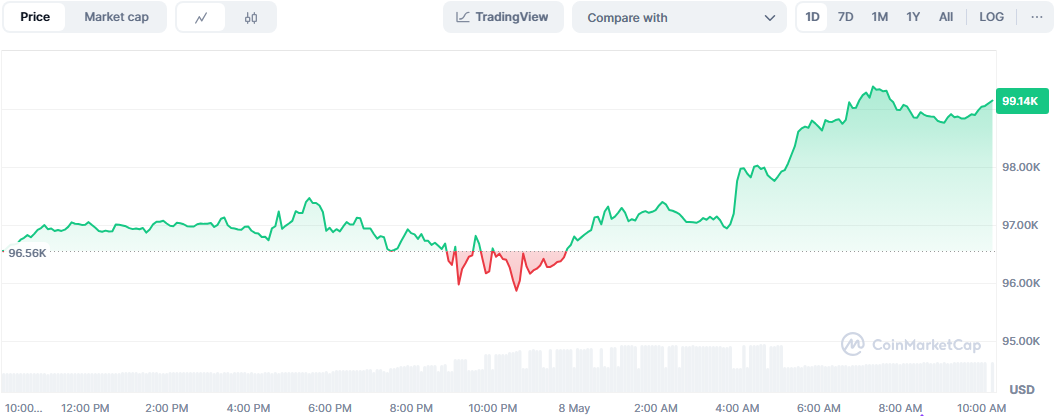This screenshot has height=416, width=1056.
Task: Click the TradingView chart icon
Action: [x=463, y=17]
